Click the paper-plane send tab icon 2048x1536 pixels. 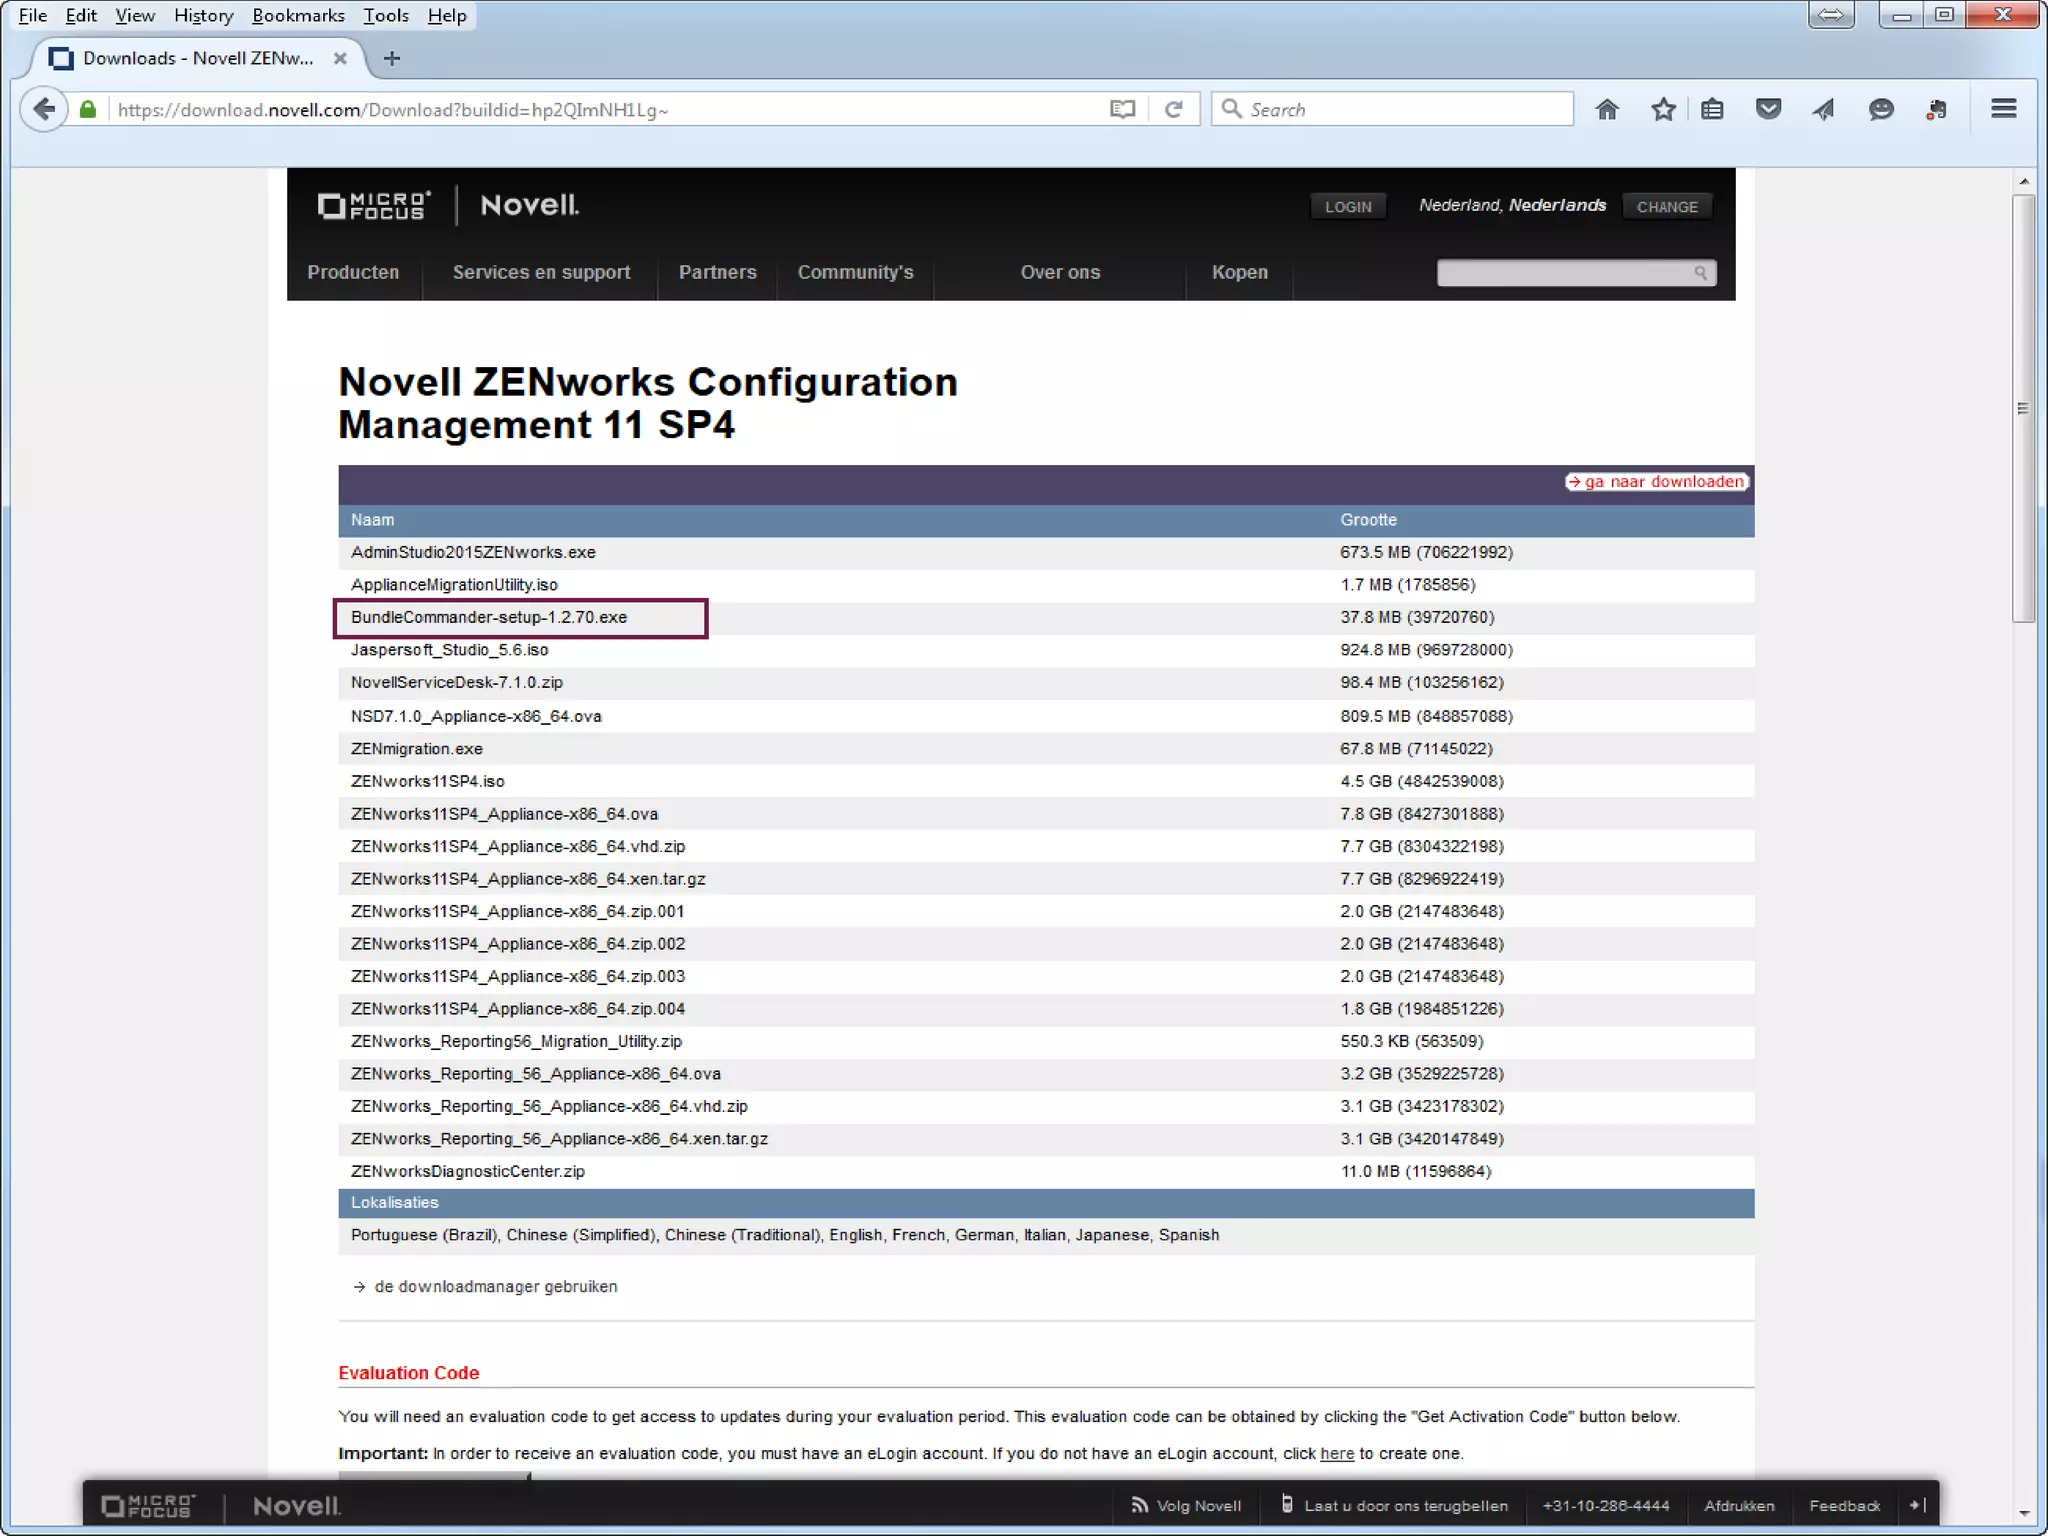tap(1824, 109)
